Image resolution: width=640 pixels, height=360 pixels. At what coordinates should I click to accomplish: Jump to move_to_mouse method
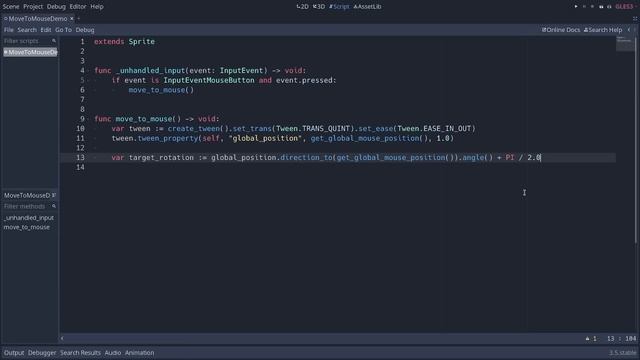(x=27, y=227)
